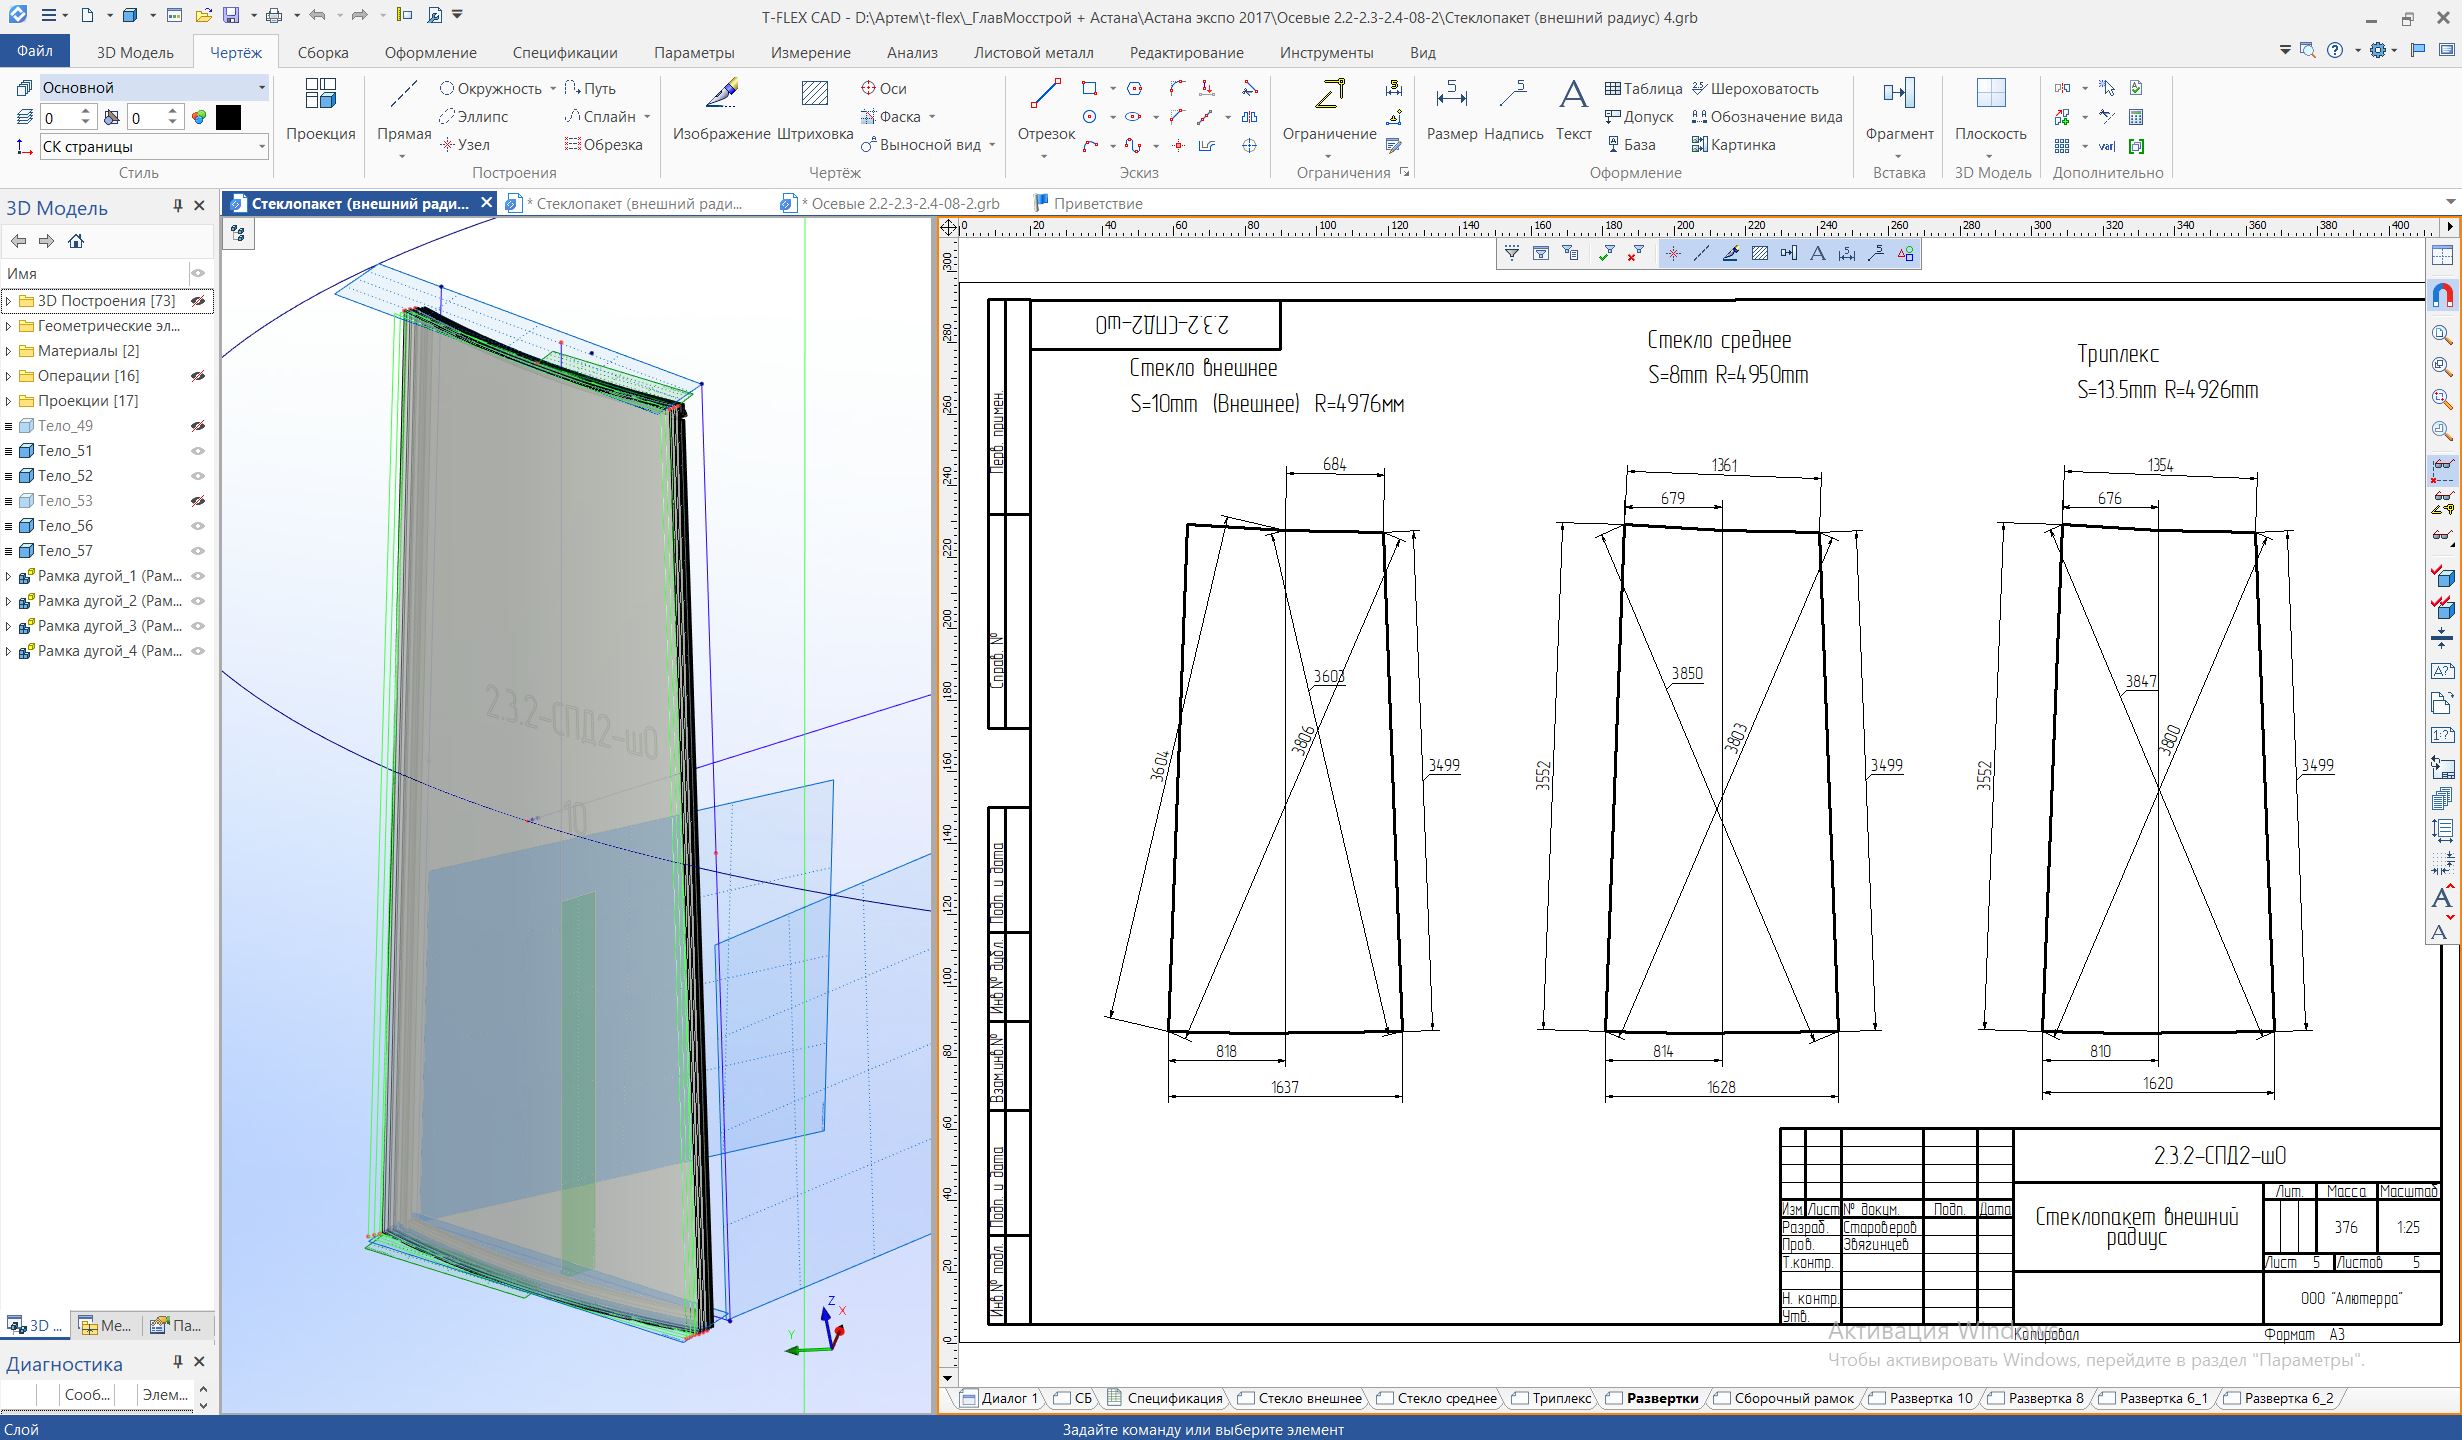Open the Основной line style dropdown

tap(262, 88)
